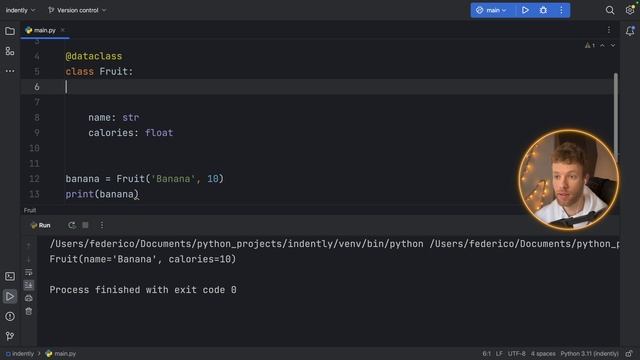
Task: Open editor tab options ellipsis
Action: 609,30
